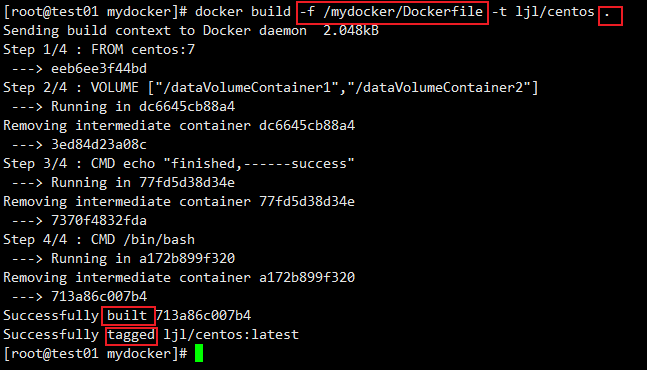The width and height of the screenshot is (647, 370).
Task: Click the "ljl/centos" tag name in the command
Action: 555,12
